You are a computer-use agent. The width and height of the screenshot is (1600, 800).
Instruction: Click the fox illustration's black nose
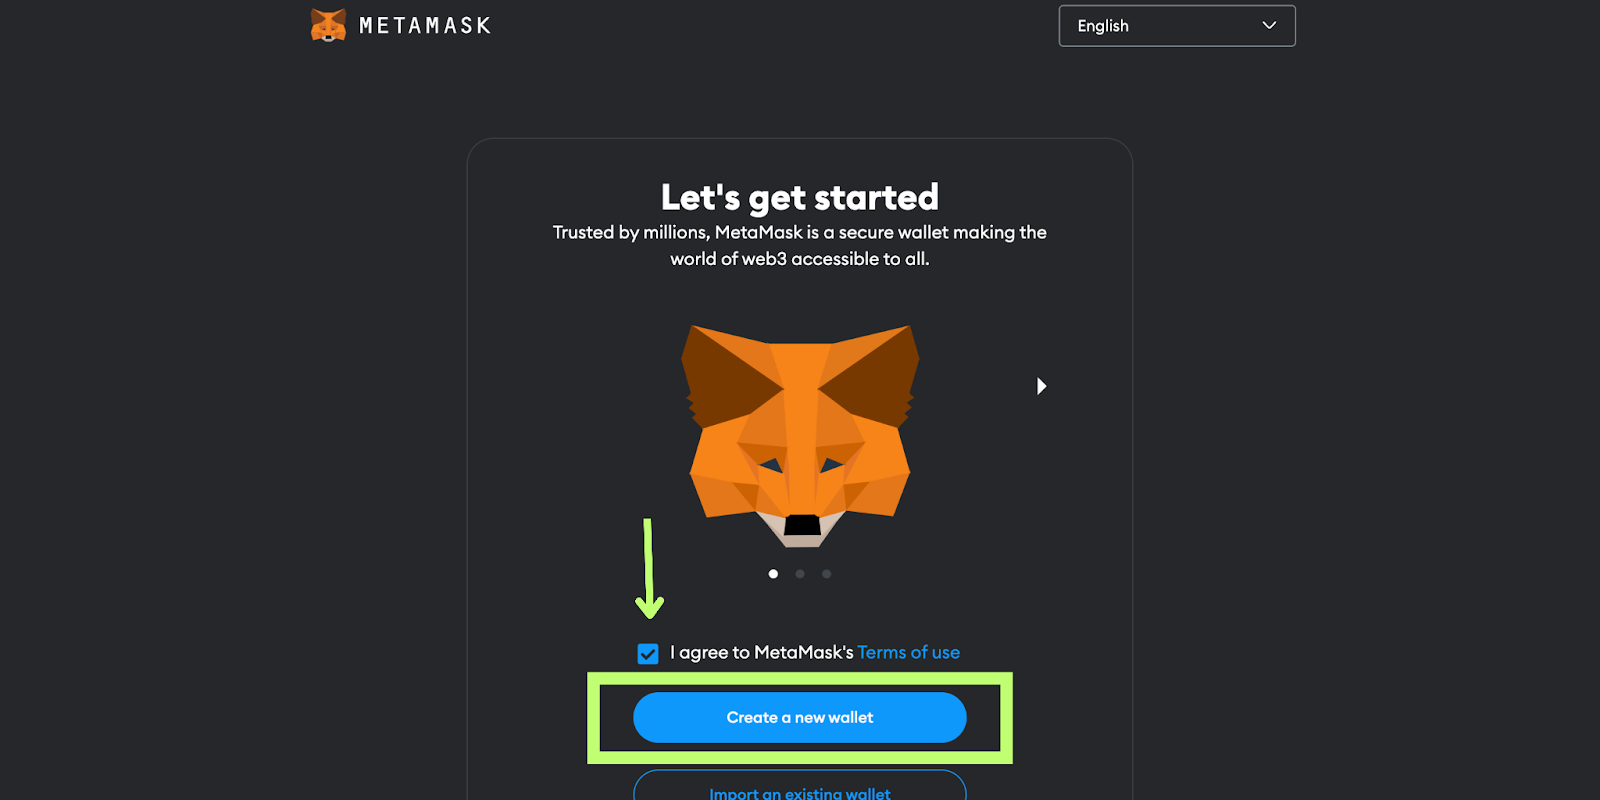802,525
